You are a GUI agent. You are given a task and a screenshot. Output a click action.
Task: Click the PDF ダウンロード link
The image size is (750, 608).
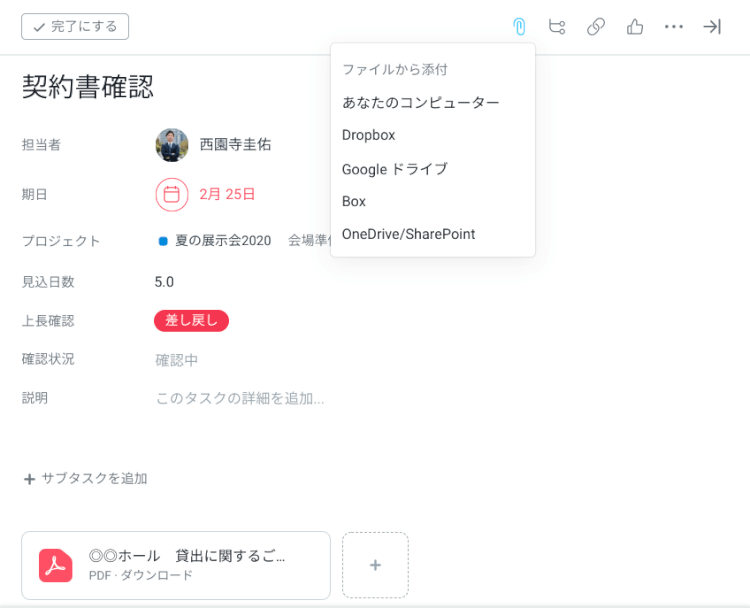pyautogui.click(x=141, y=575)
